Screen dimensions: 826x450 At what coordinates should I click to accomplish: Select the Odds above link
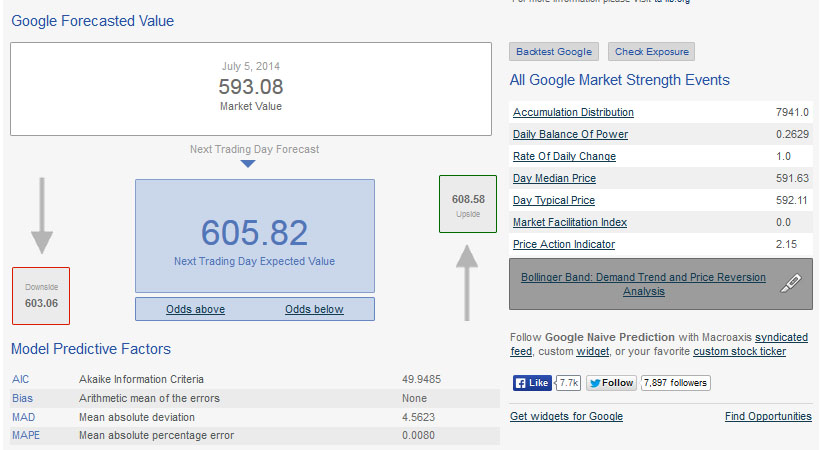(x=195, y=309)
